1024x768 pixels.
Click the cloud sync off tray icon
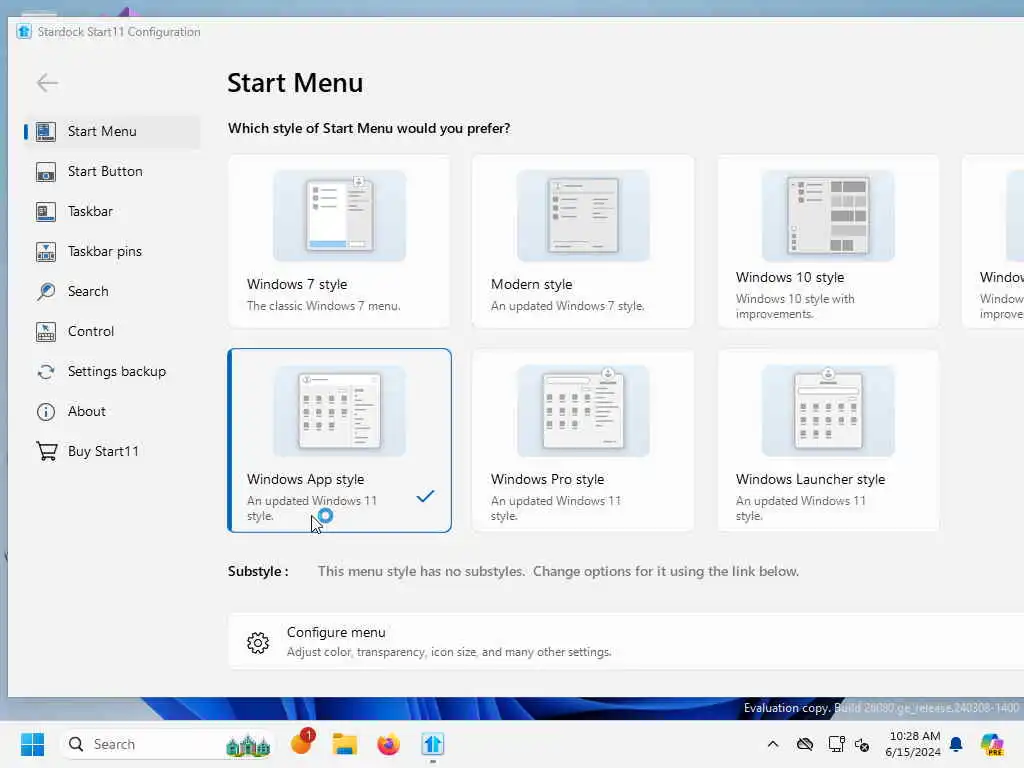(x=805, y=744)
